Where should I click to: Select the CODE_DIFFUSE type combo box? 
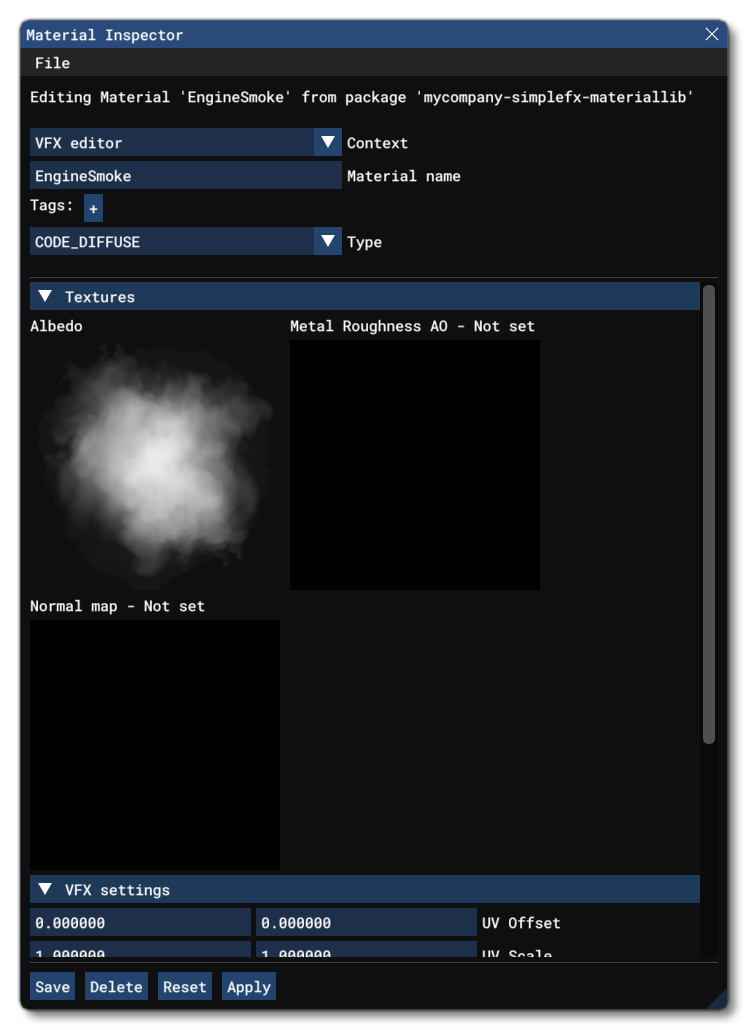(x=172, y=242)
